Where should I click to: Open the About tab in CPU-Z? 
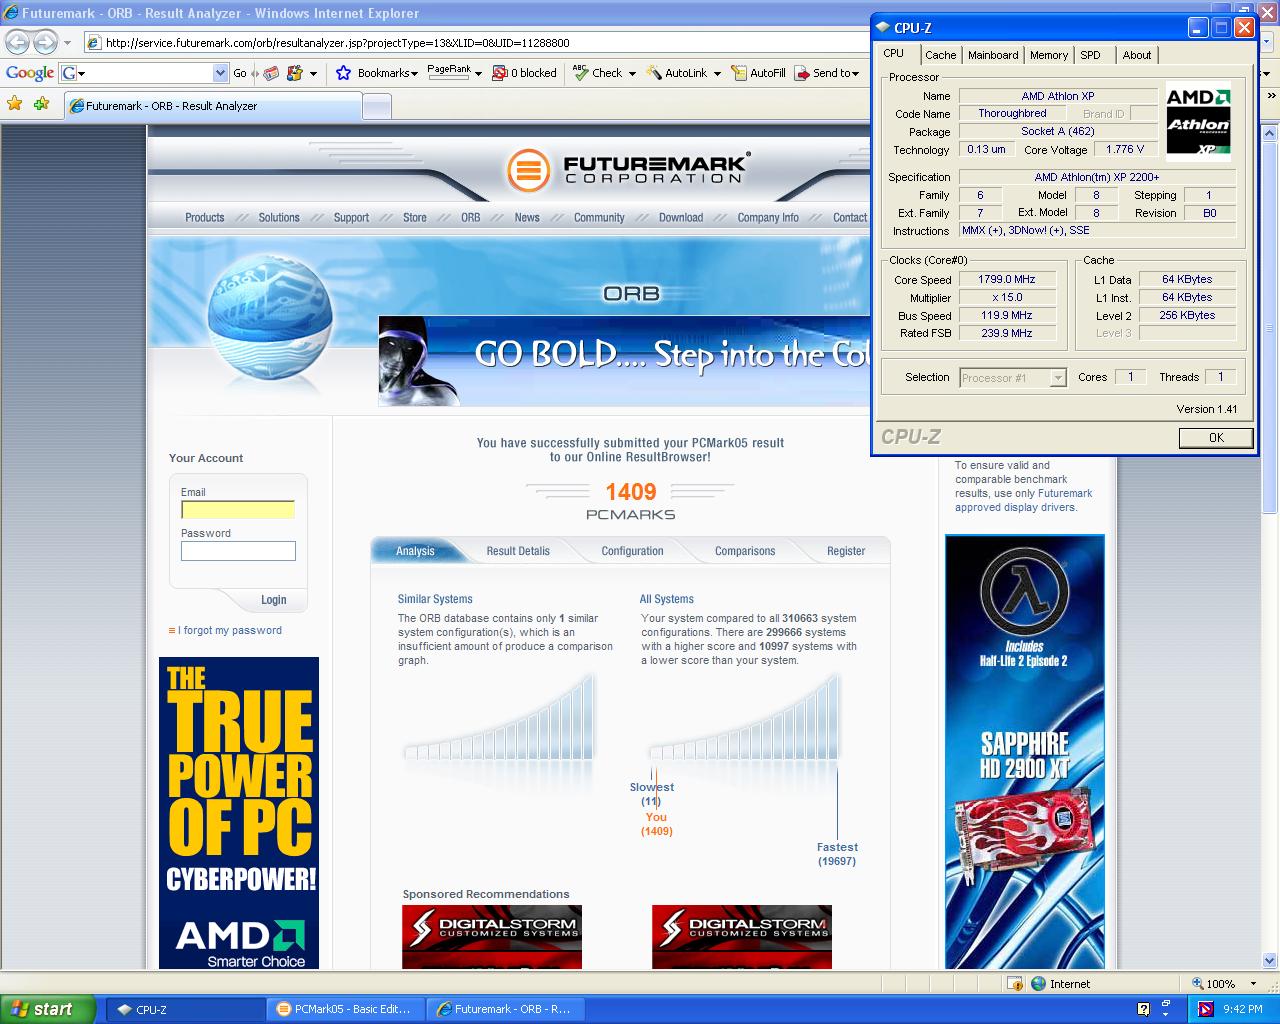pyautogui.click(x=1137, y=55)
